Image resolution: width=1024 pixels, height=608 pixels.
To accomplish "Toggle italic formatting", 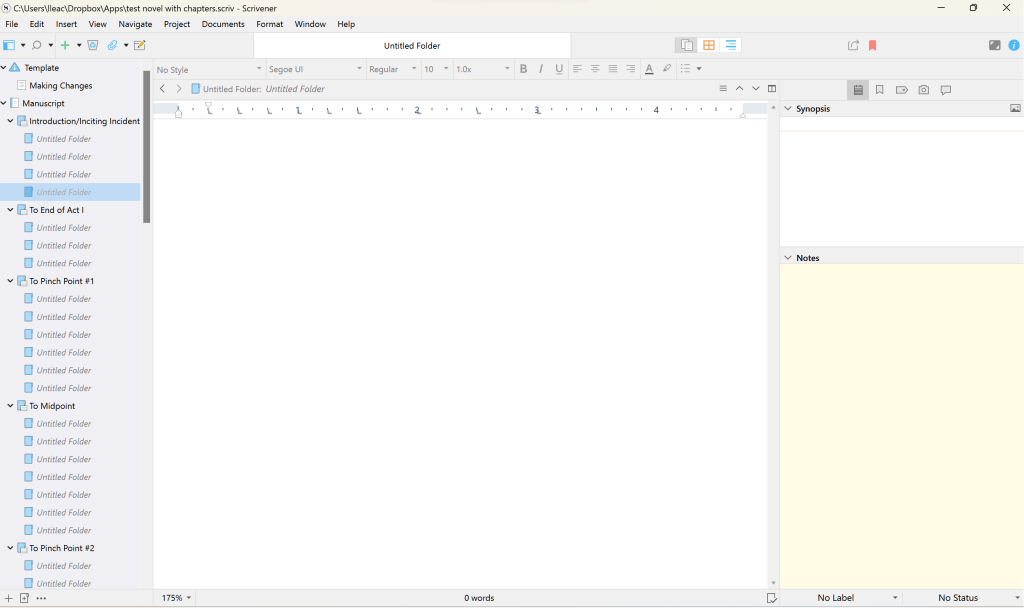I will click(x=541, y=69).
